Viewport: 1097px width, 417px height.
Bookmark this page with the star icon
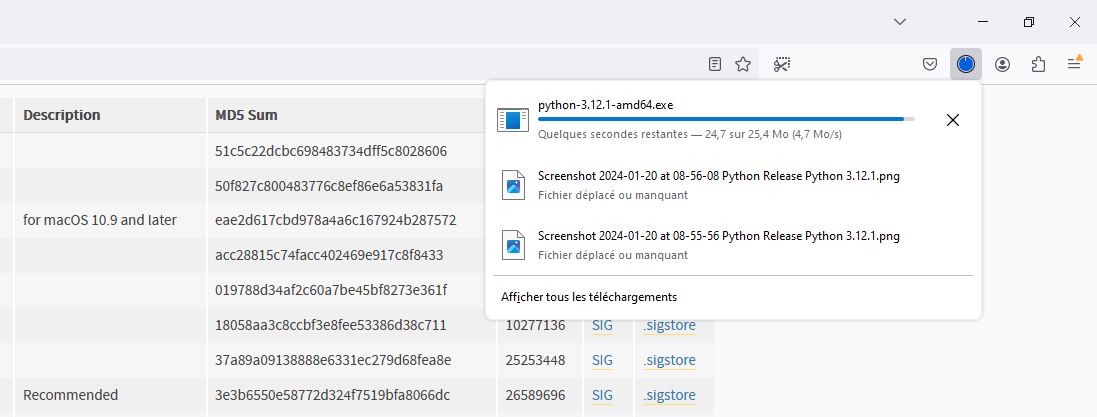tap(743, 64)
